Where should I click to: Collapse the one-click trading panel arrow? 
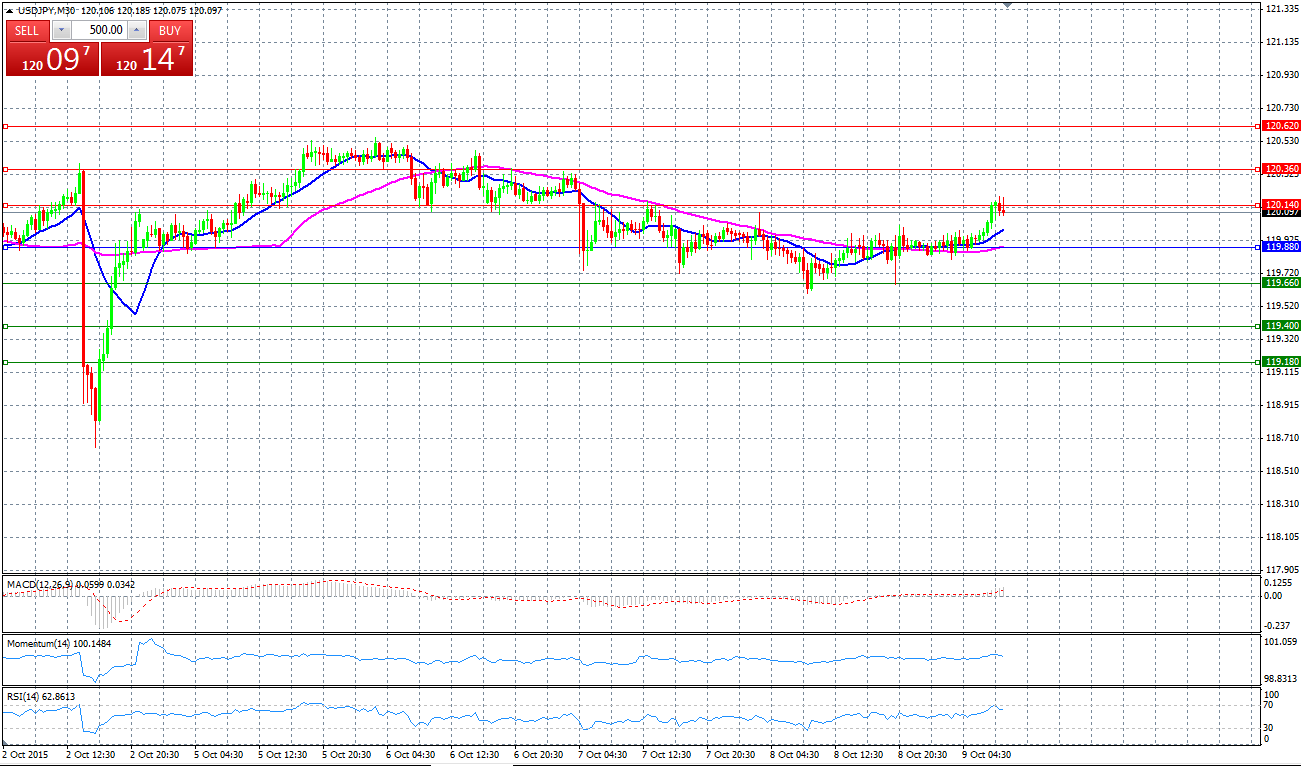10,10
